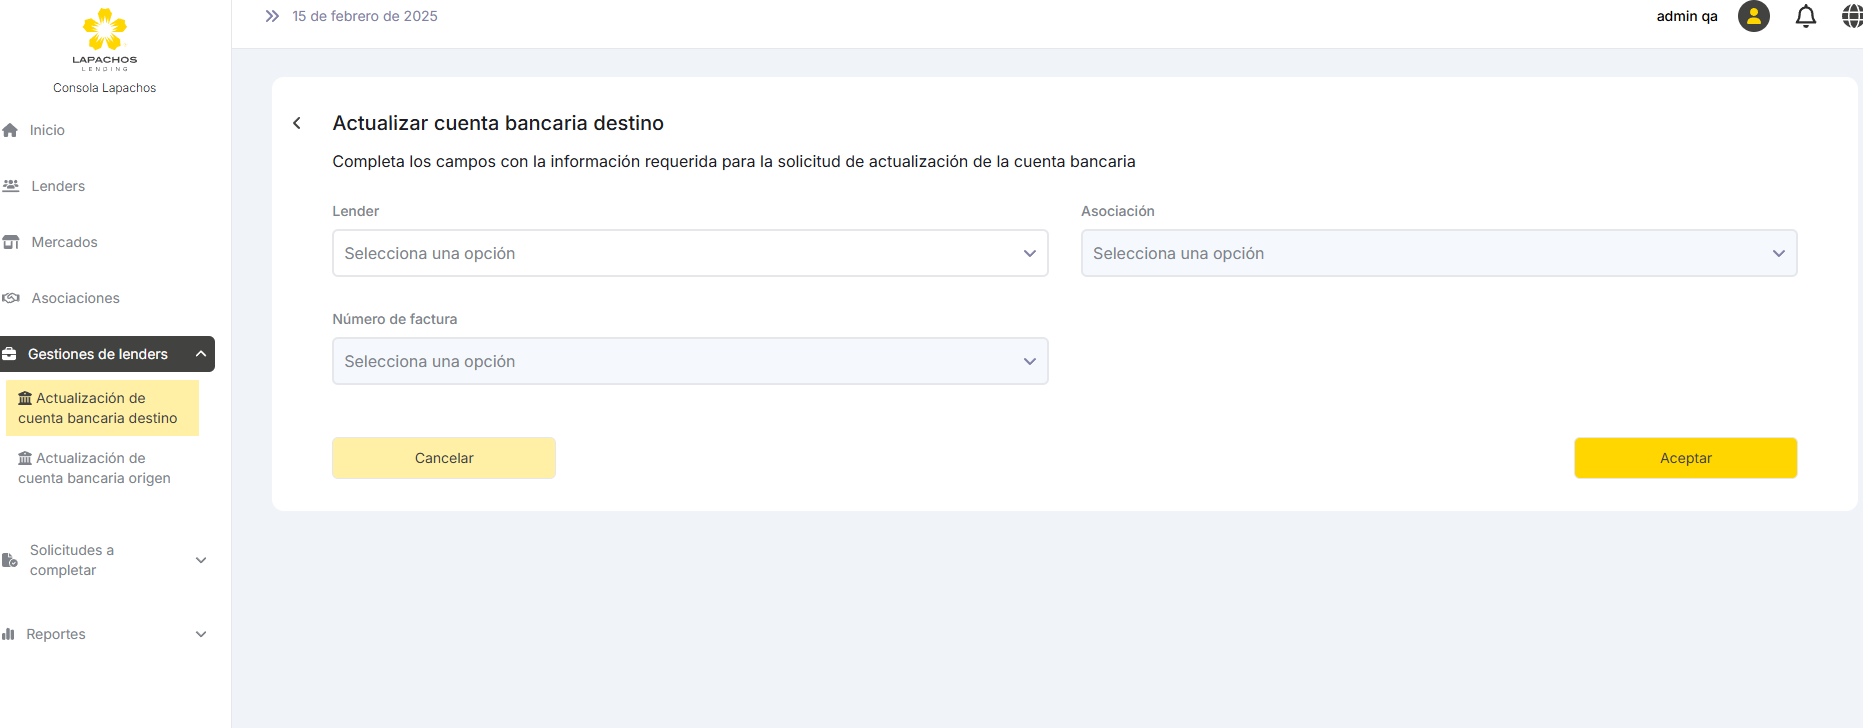Collapse the Gestiones de lenders menu
1863x728 pixels.
click(201, 354)
